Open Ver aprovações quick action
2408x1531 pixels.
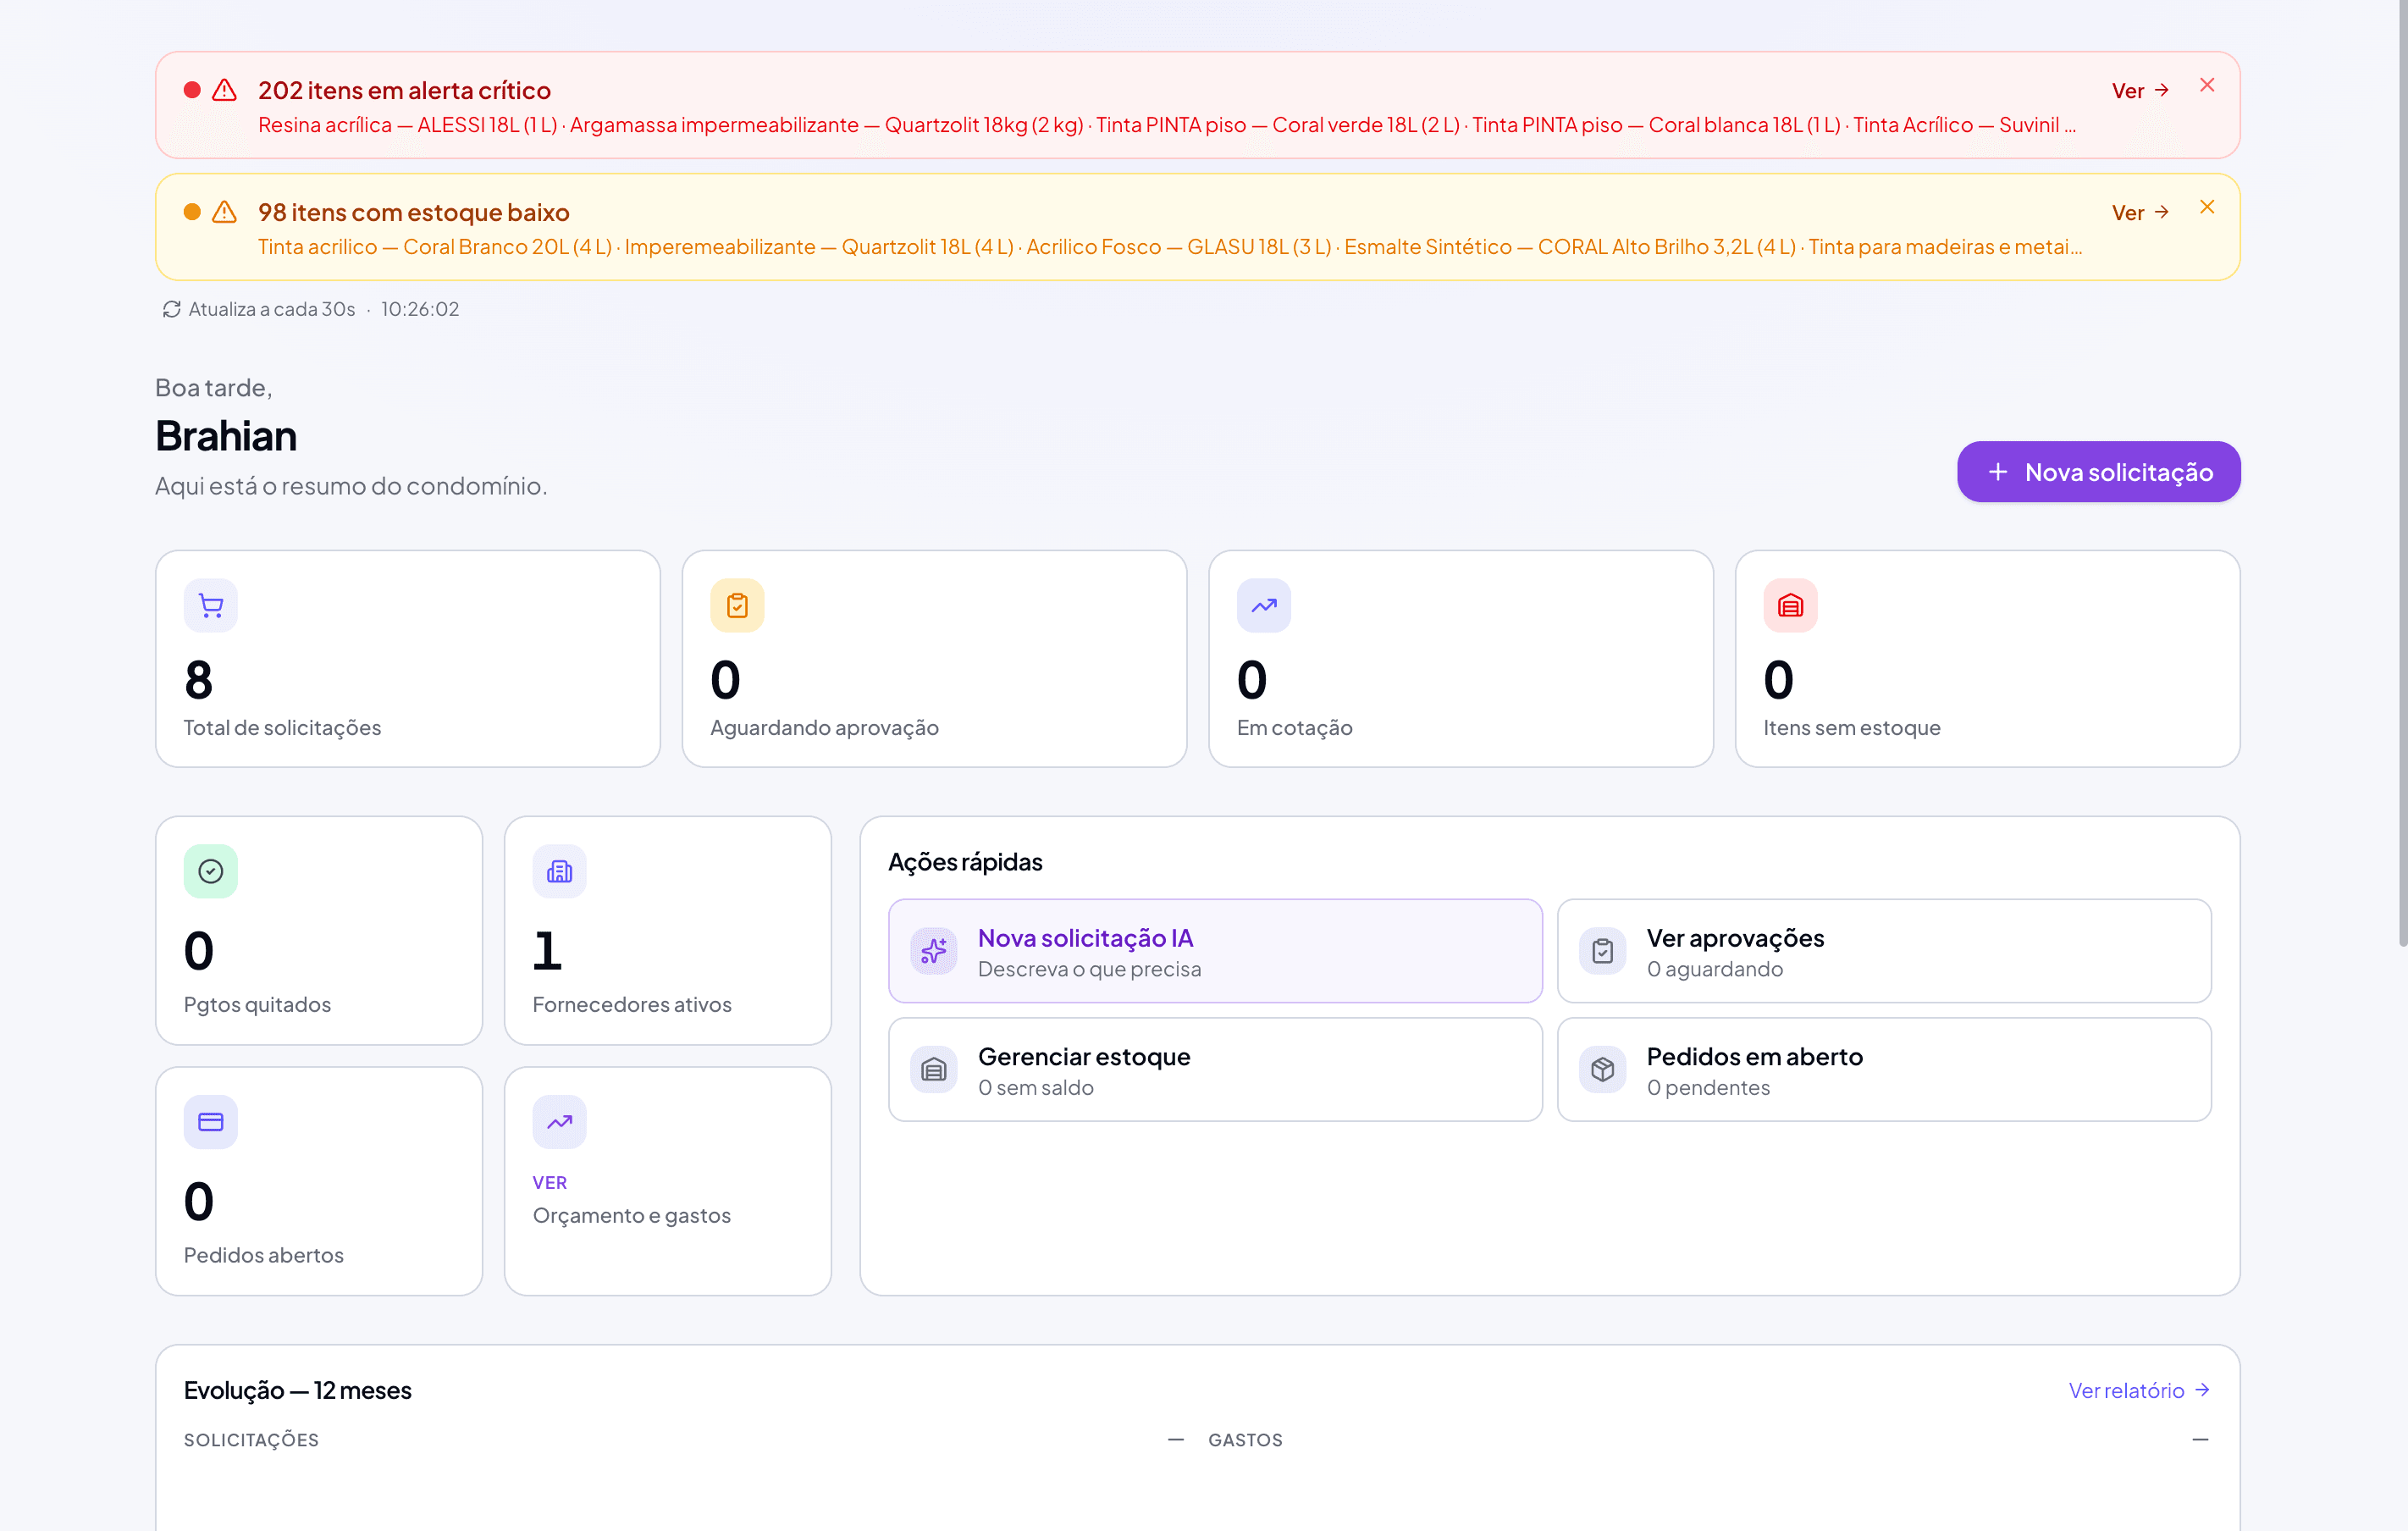1884,951
